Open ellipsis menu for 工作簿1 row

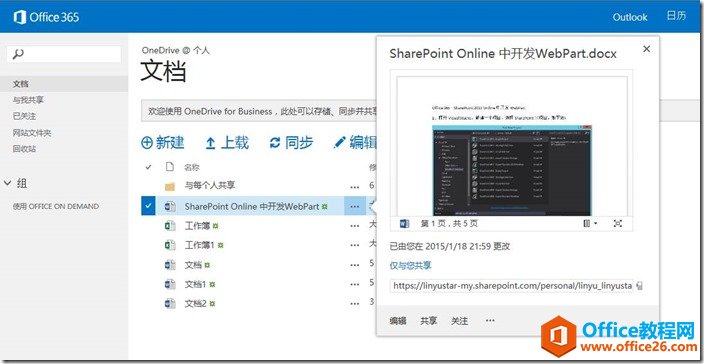(x=355, y=245)
